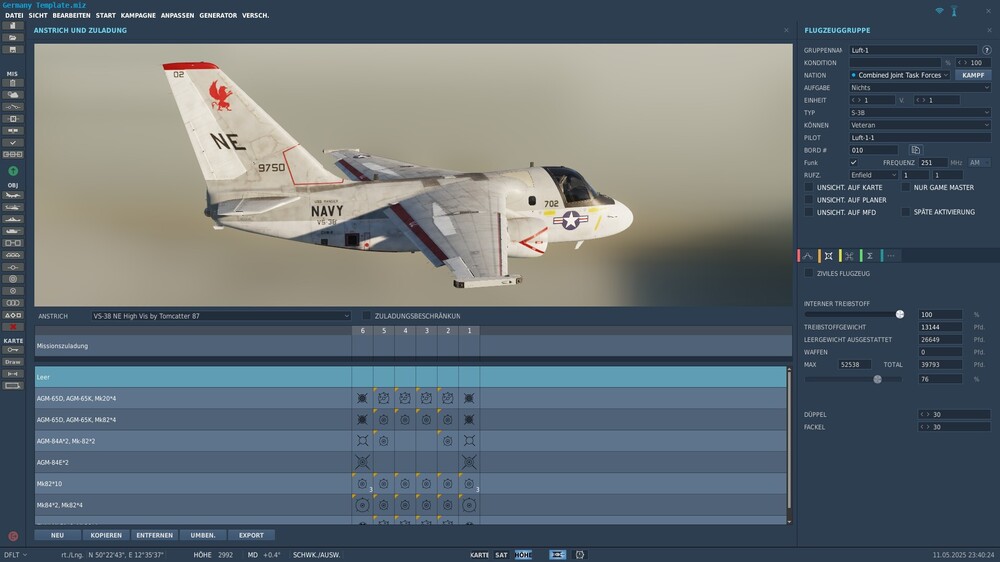Viewport: 1000px width, 562px height.
Task: Click the FREQUENZ input showing 251
Action: click(933, 163)
